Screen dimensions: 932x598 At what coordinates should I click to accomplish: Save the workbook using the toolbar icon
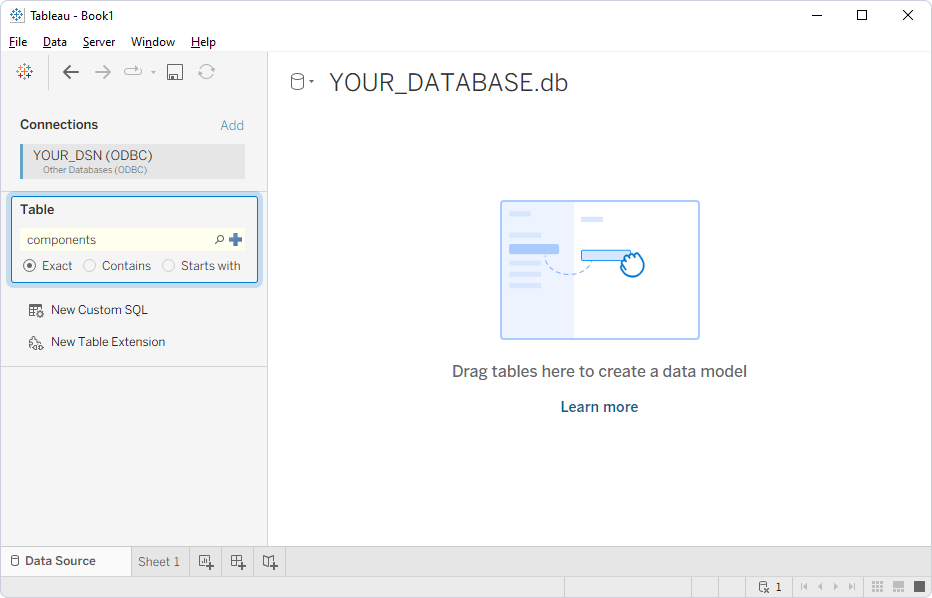pyautogui.click(x=174, y=71)
